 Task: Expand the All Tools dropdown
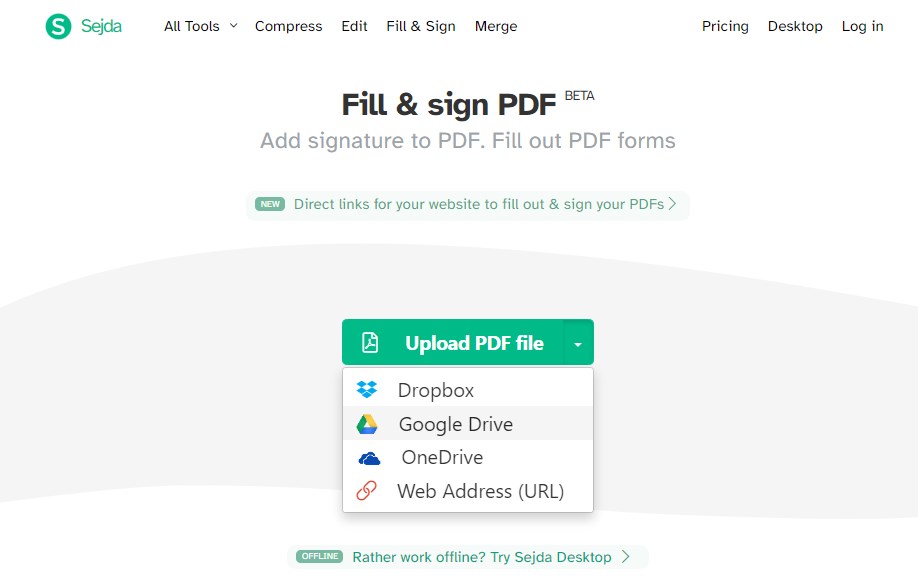point(200,26)
